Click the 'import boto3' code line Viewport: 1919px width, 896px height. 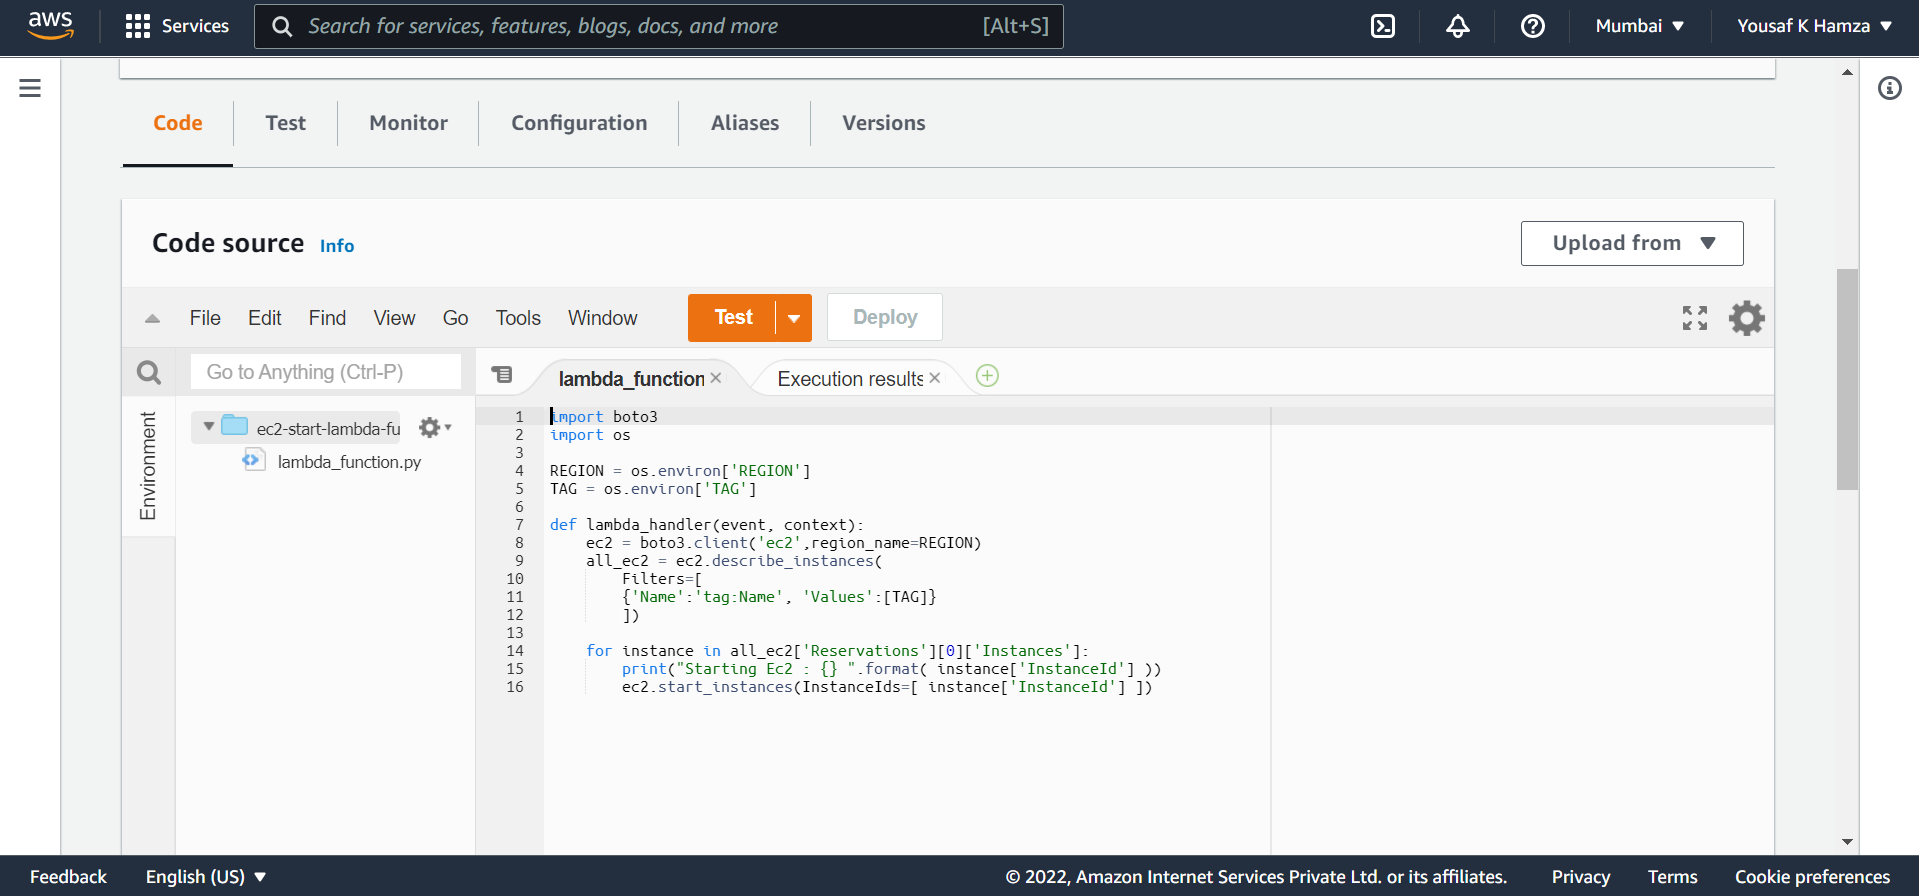tap(604, 417)
